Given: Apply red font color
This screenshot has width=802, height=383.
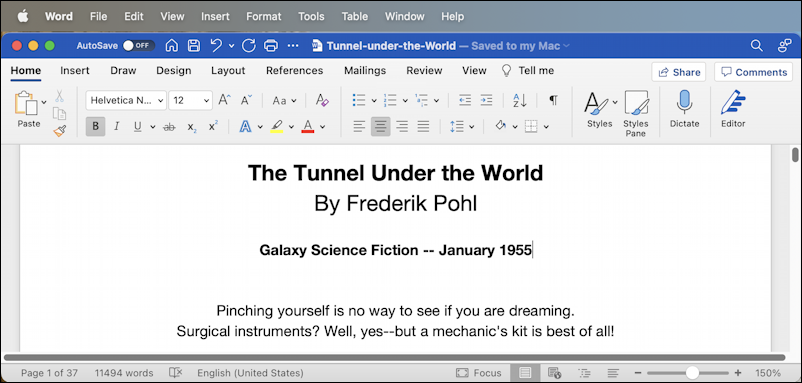Looking at the screenshot, I should point(308,127).
